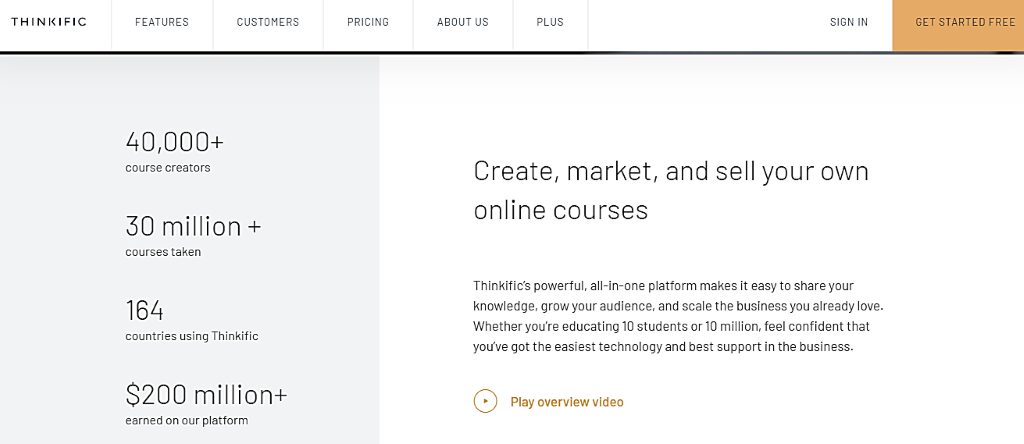Screen dimensions: 1024x444
Task: Click the Get Started Free button
Action: pyautogui.click(x=958, y=25)
